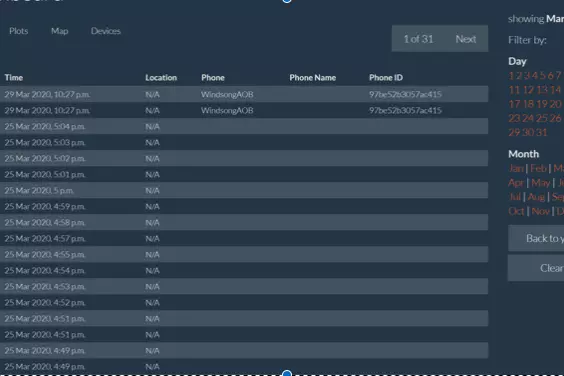Select day 13 in Day filter
The width and height of the screenshot is (564, 376).
542,90
